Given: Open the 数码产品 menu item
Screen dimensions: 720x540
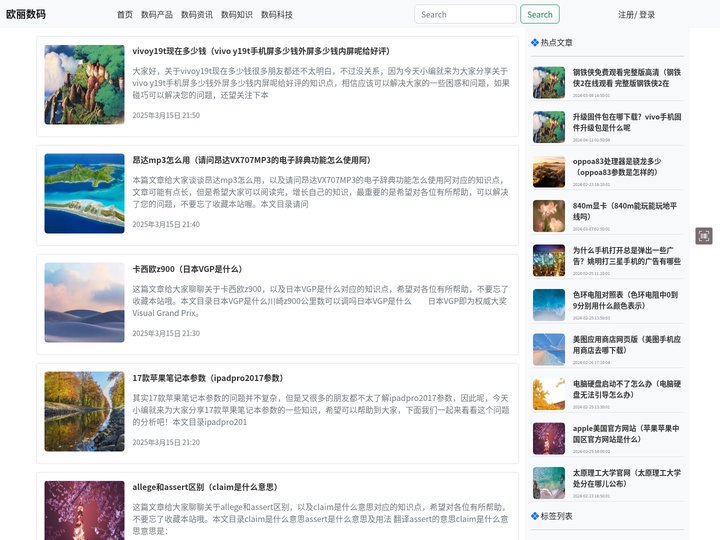Looking at the screenshot, I should point(157,15).
